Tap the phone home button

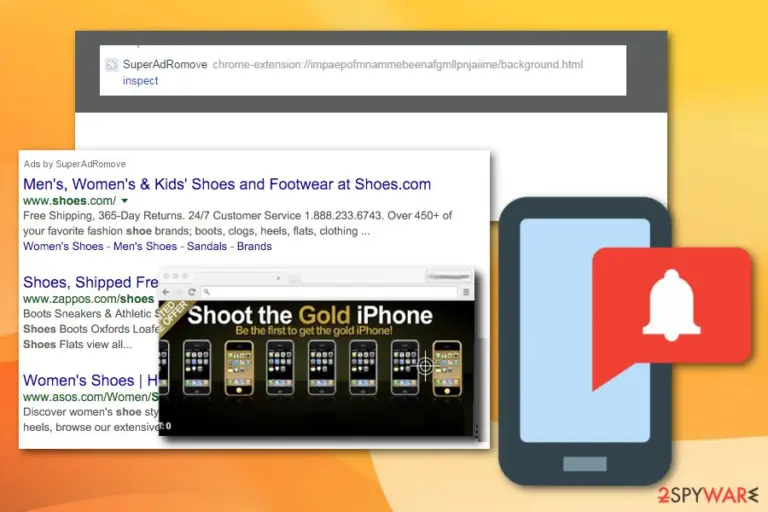point(585,463)
